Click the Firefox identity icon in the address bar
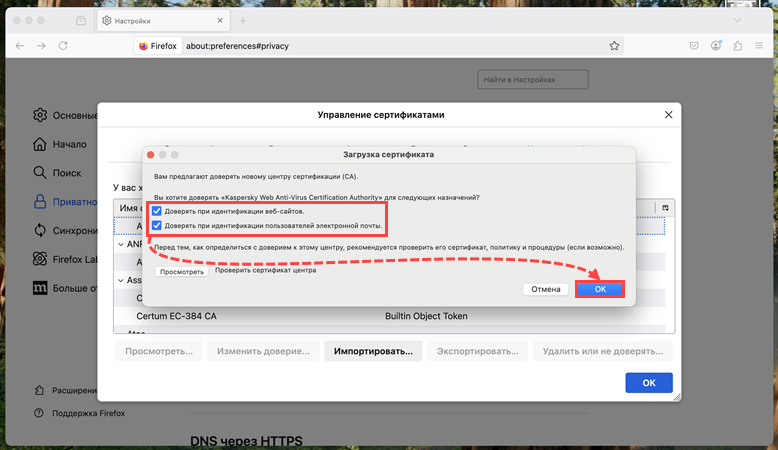The height and width of the screenshot is (450, 778). (158, 46)
